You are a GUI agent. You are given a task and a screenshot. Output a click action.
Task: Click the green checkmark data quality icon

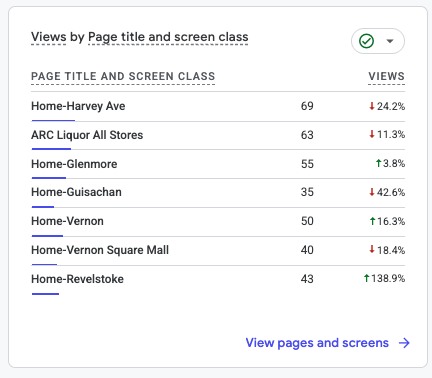366,41
